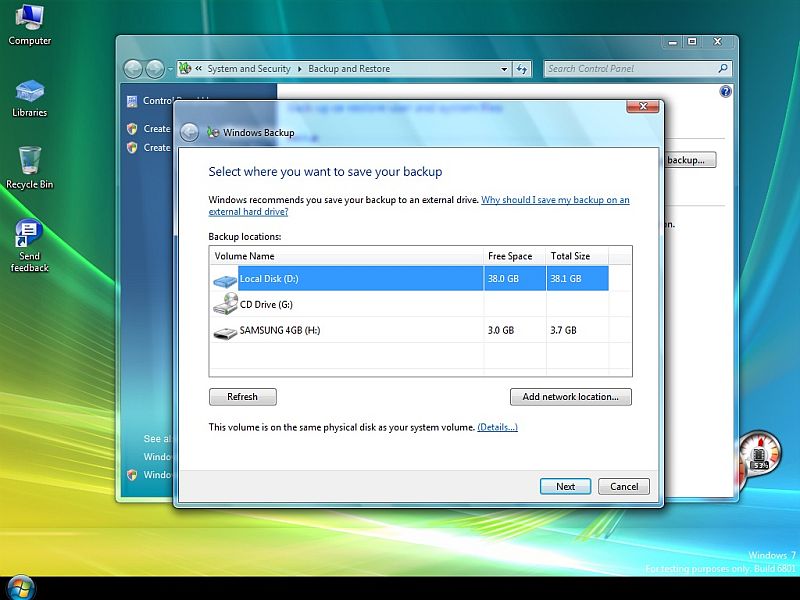
Task: Click the Control Panel back navigation arrow
Action: click(133, 69)
